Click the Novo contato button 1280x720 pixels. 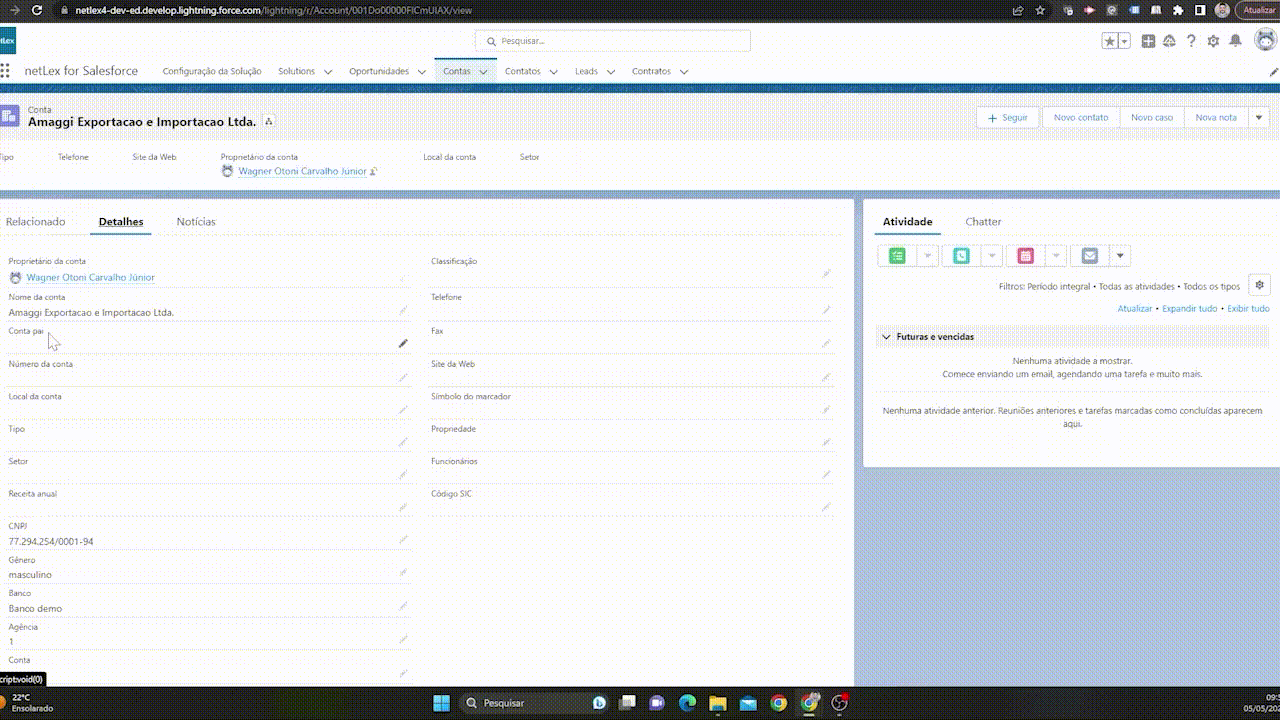(1081, 117)
